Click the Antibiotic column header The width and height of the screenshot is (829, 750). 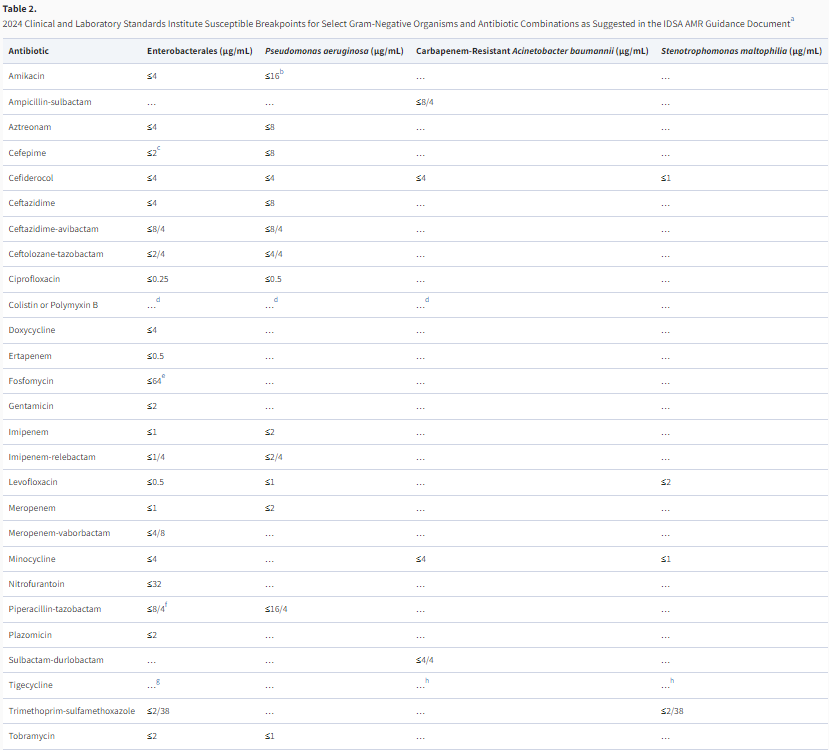coord(27,50)
